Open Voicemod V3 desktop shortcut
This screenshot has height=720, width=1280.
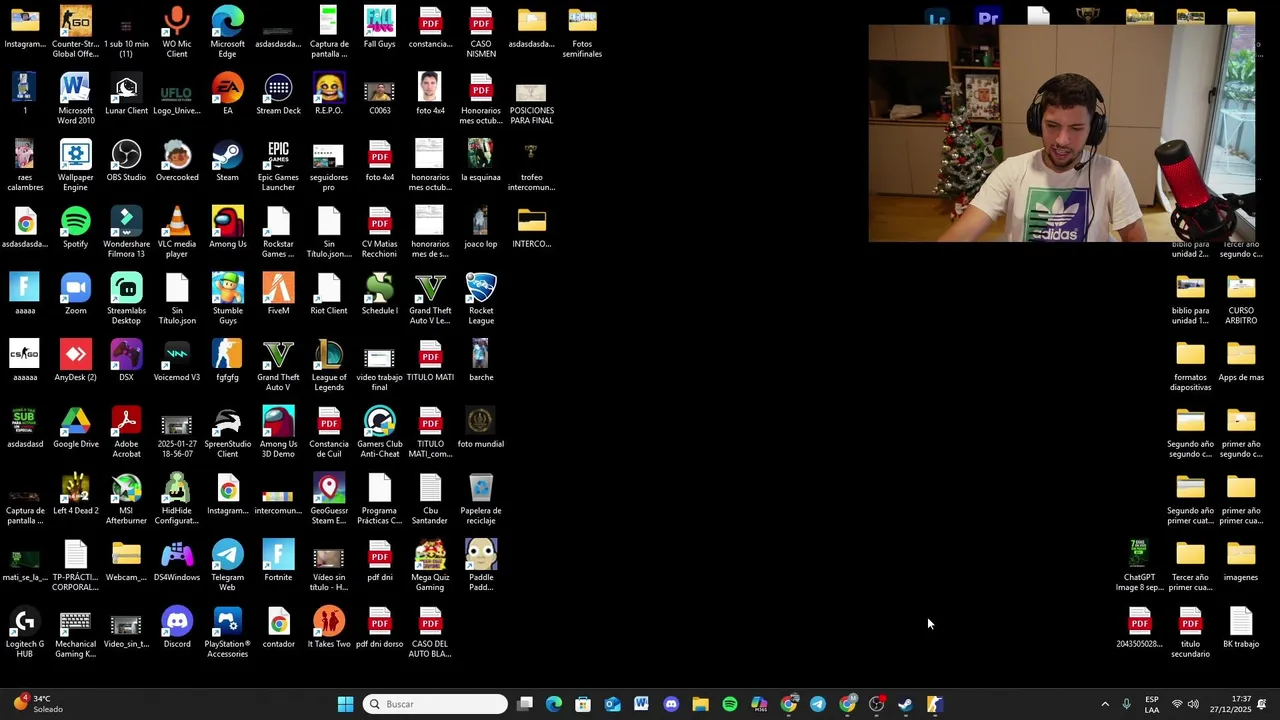[x=177, y=361]
